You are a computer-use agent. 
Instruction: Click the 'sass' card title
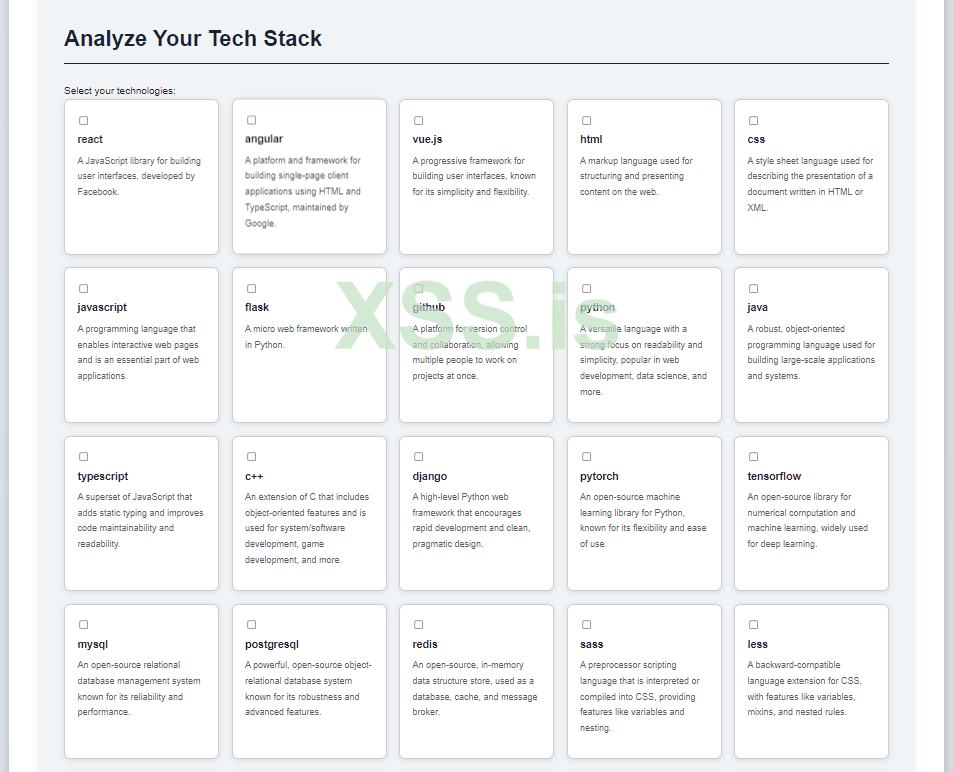point(591,644)
